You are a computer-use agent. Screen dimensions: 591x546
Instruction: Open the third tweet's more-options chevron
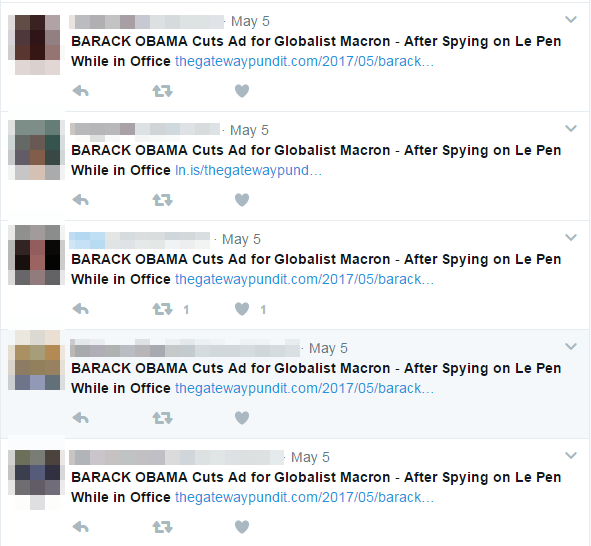571,237
